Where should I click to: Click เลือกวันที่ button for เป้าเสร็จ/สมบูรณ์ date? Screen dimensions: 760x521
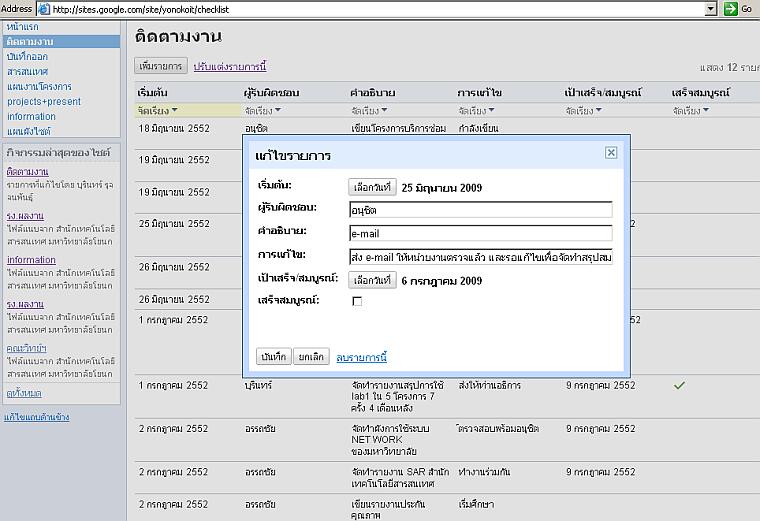coord(372,280)
